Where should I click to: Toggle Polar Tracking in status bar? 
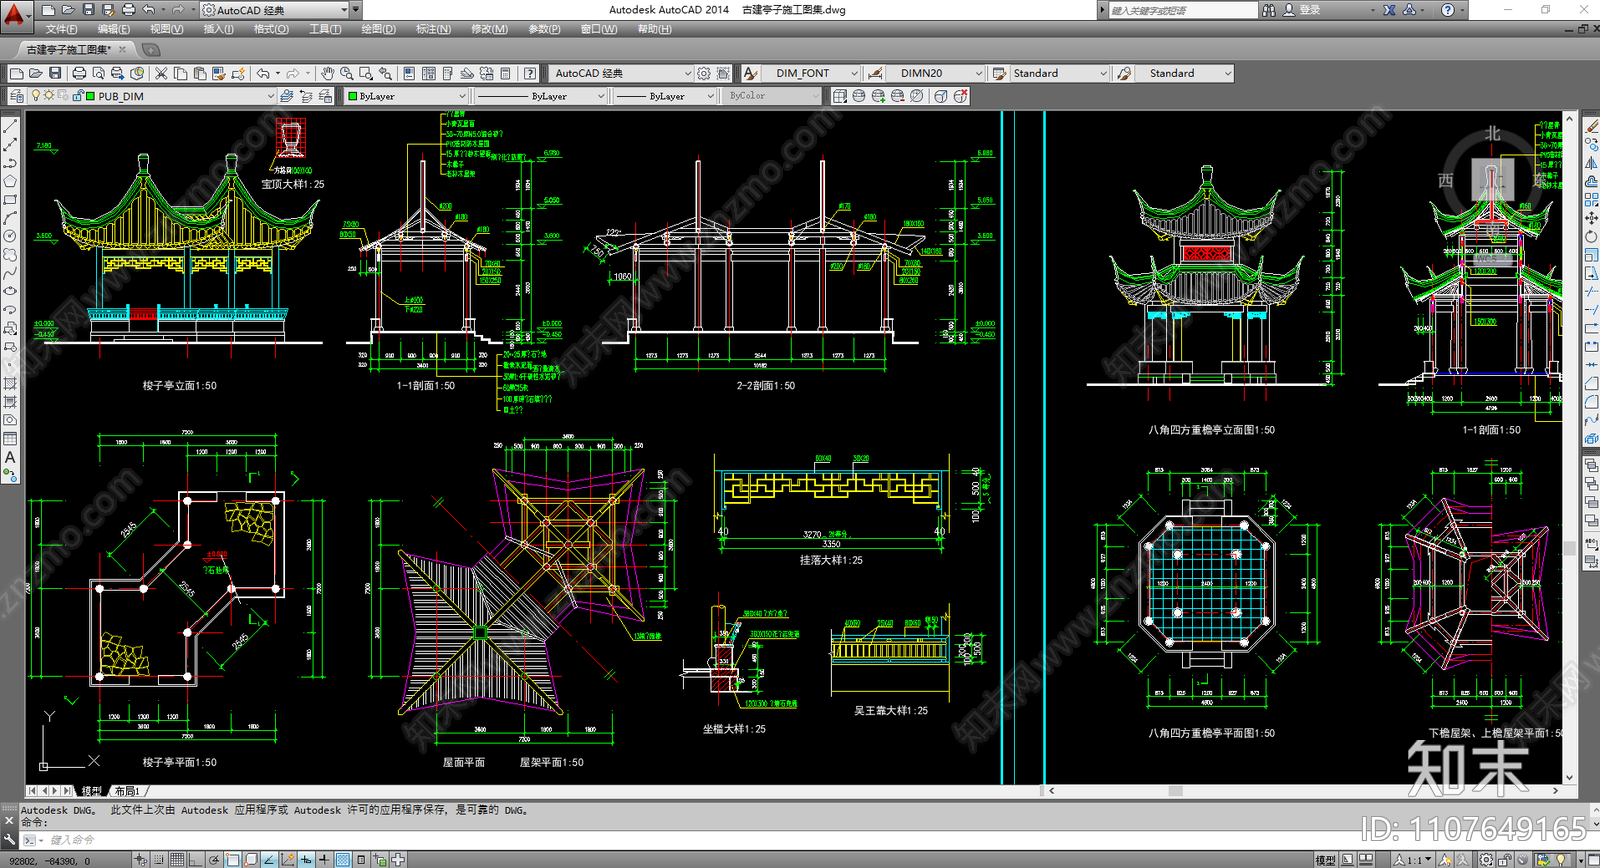[214, 859]
